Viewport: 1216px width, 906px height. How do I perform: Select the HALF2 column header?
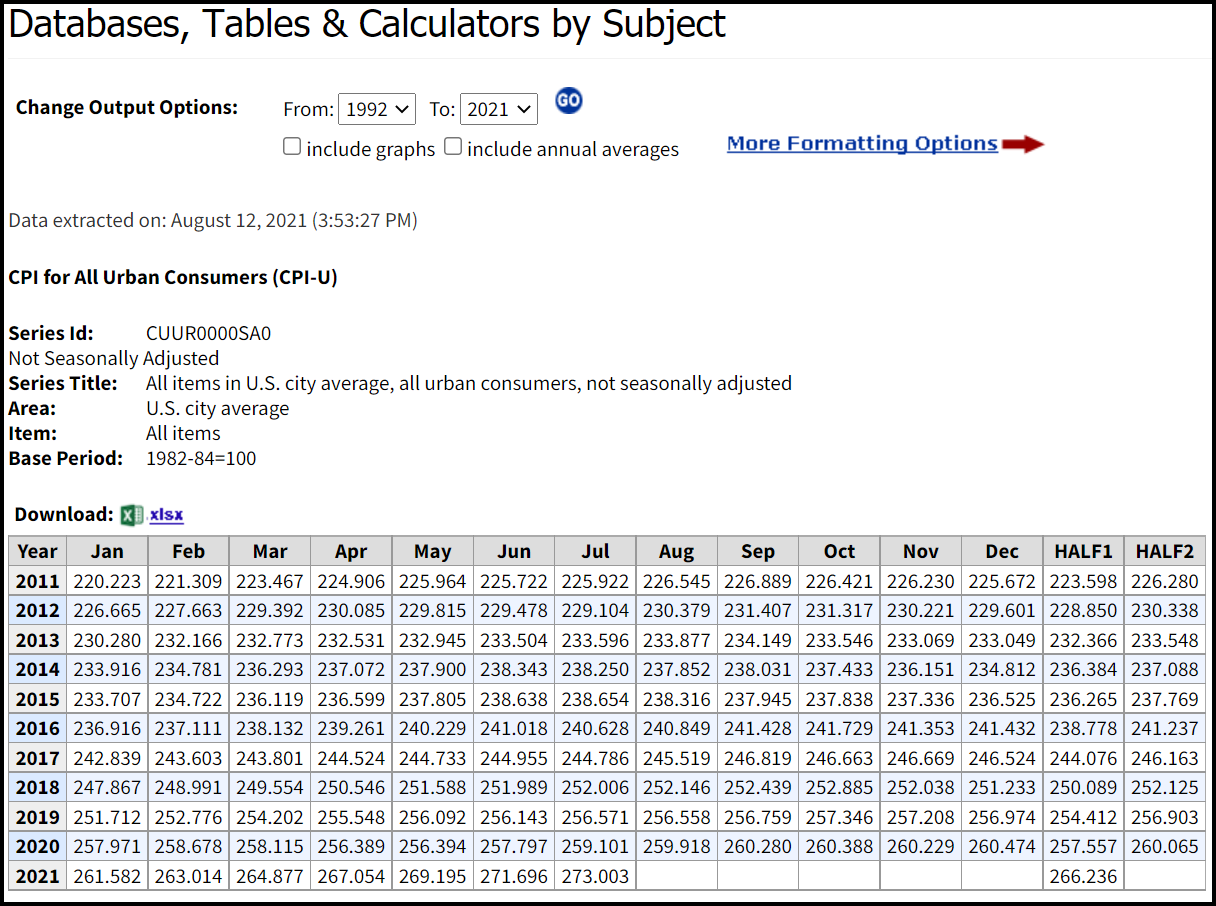click(1165, 552)
